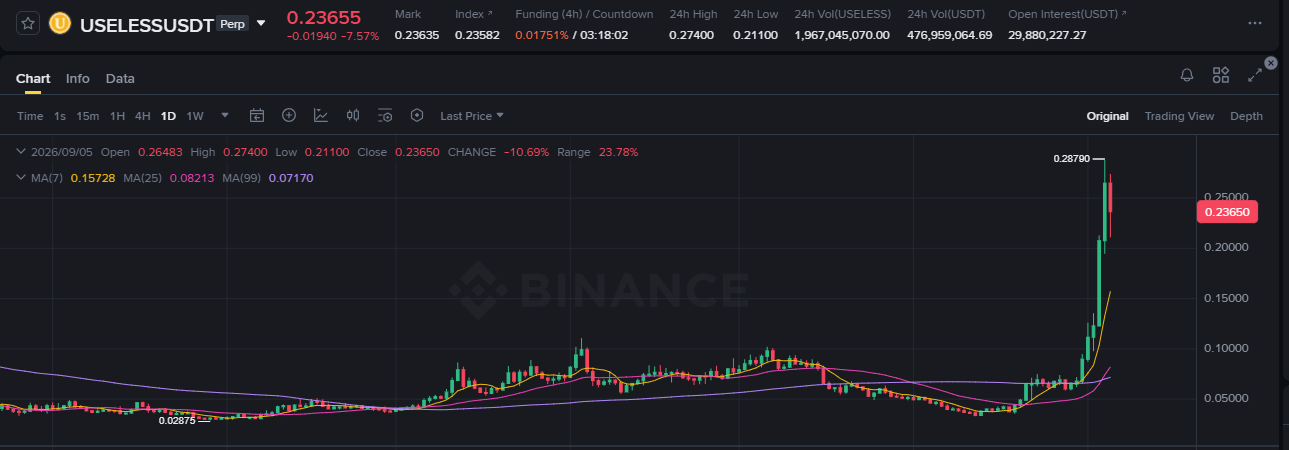Viewport: 1289px width, 450px height.
Task: Select the 15m time interval
Action: pos(88,116)
